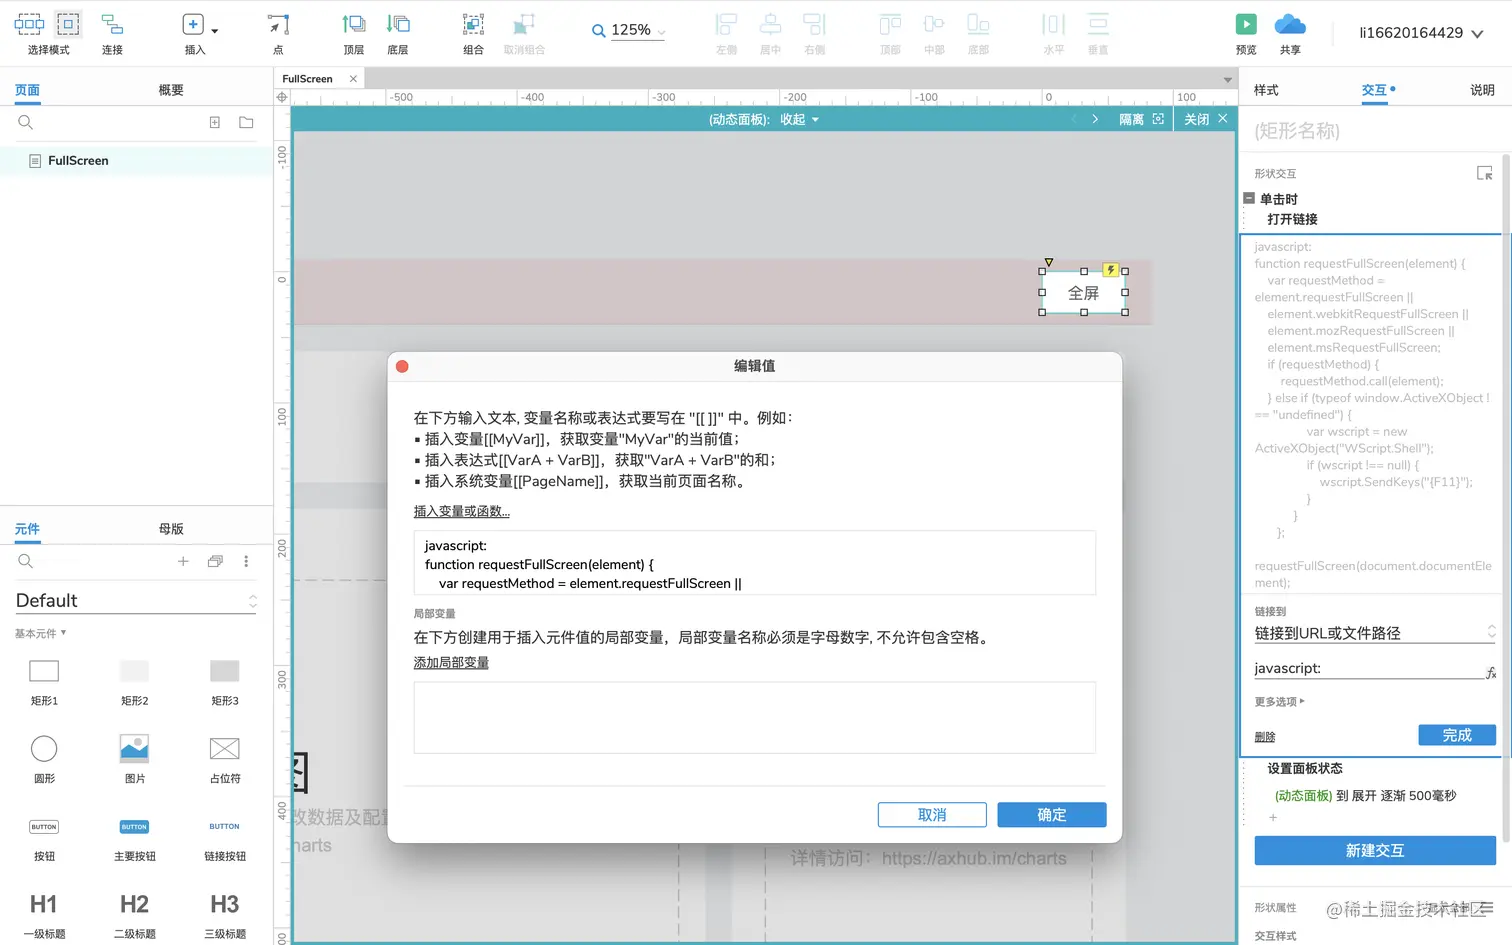Expand 更多选项 more options
Viewport: 1512px width, 945px height.
coord(1279,702)
